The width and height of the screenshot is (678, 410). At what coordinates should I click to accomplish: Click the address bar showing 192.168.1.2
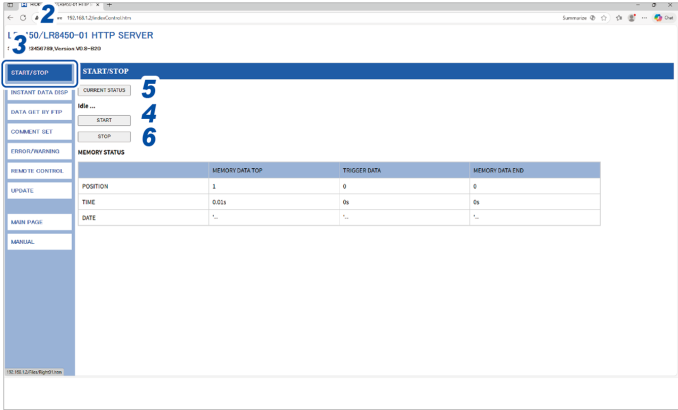(200, 18)
